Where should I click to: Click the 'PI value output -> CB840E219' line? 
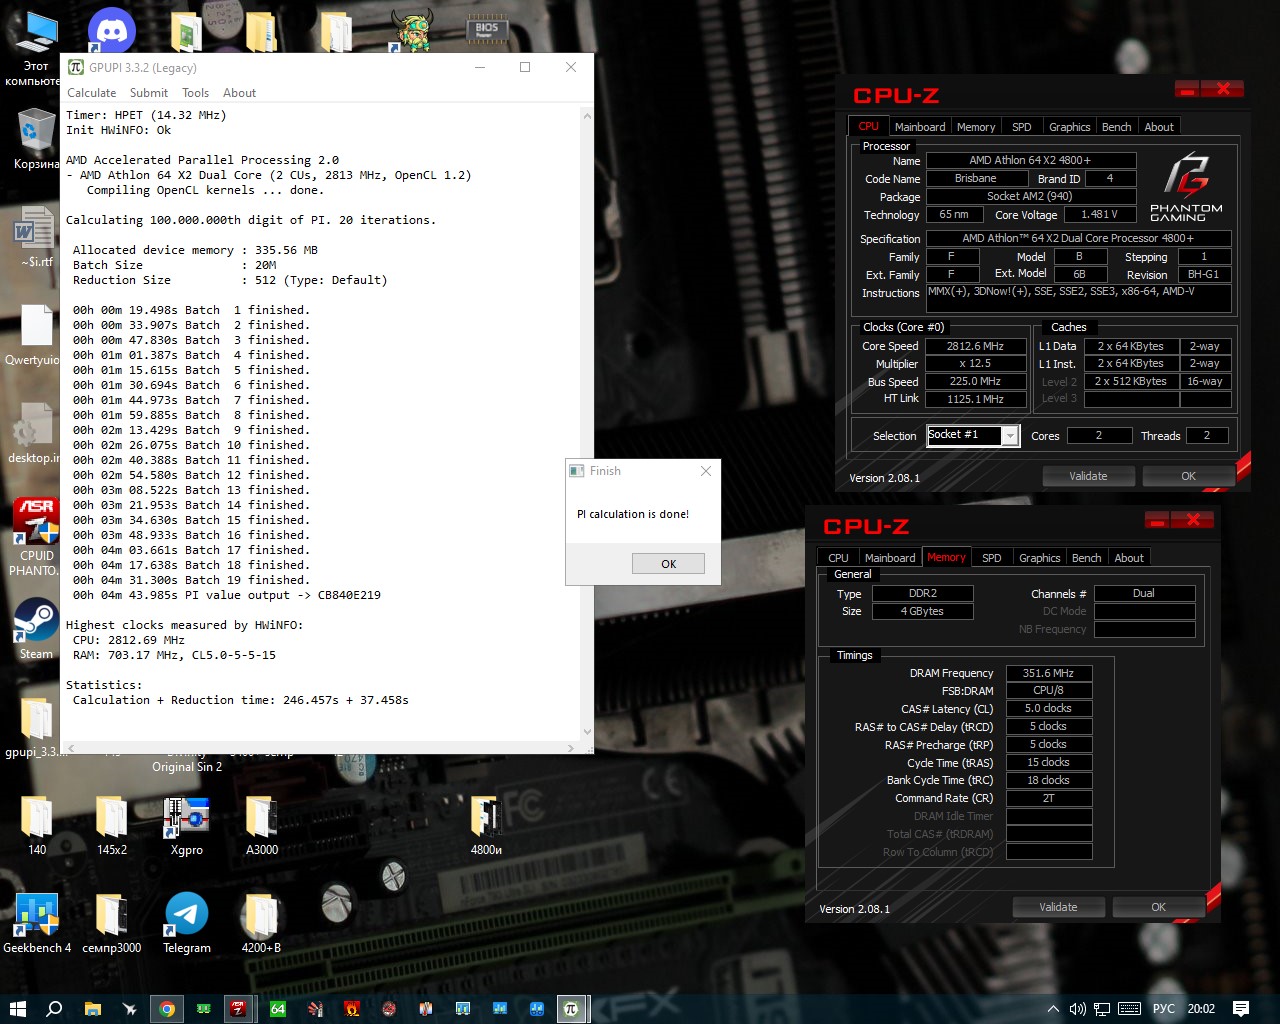(x=226, y=595)
